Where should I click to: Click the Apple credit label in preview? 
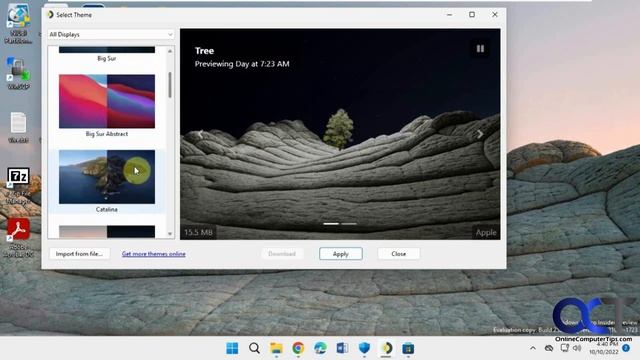486,233
